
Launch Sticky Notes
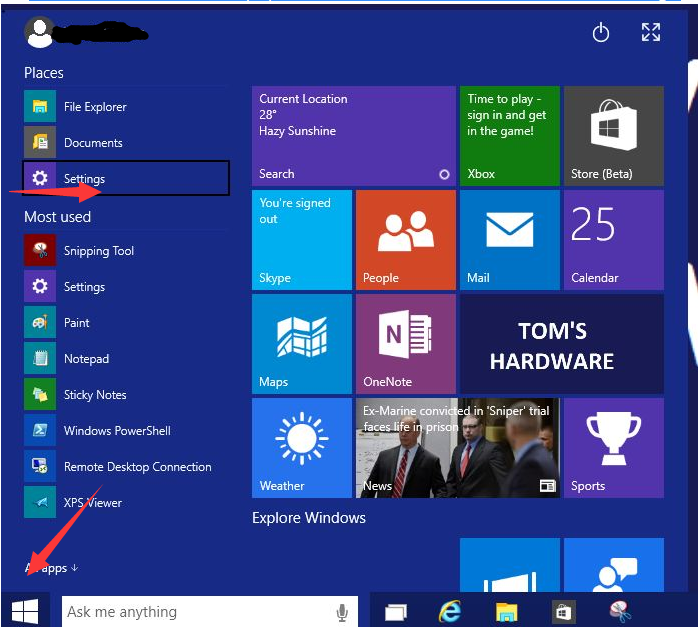coord(126,394)
